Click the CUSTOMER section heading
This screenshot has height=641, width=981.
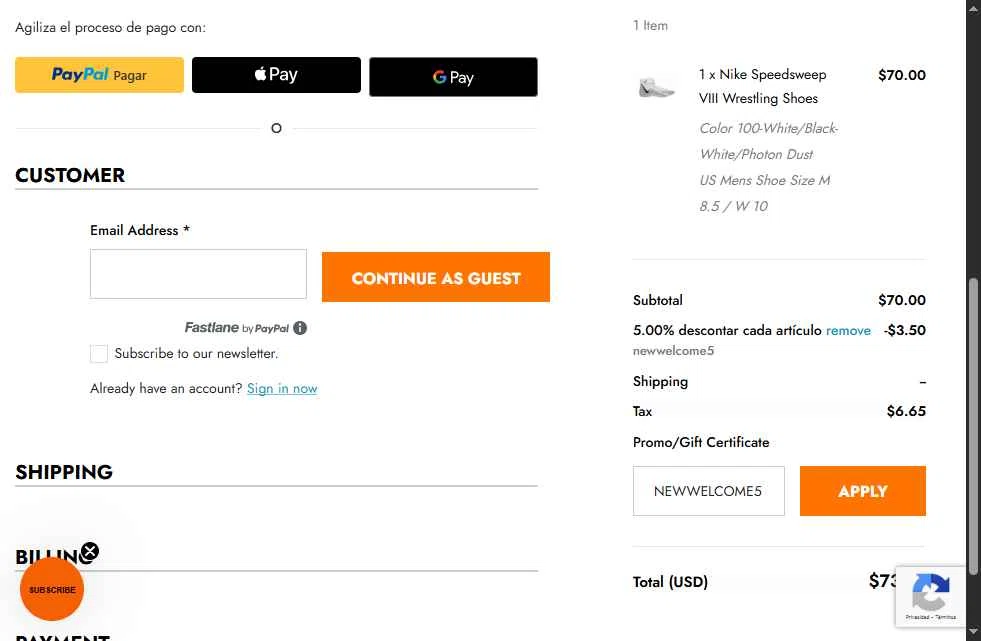click(70, 175)
